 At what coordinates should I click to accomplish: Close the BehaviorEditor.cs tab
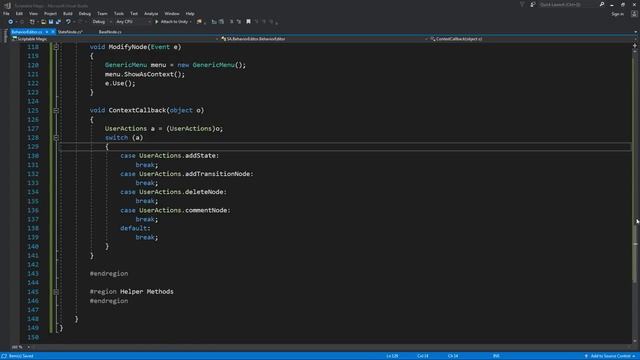[x=53, y=32]
